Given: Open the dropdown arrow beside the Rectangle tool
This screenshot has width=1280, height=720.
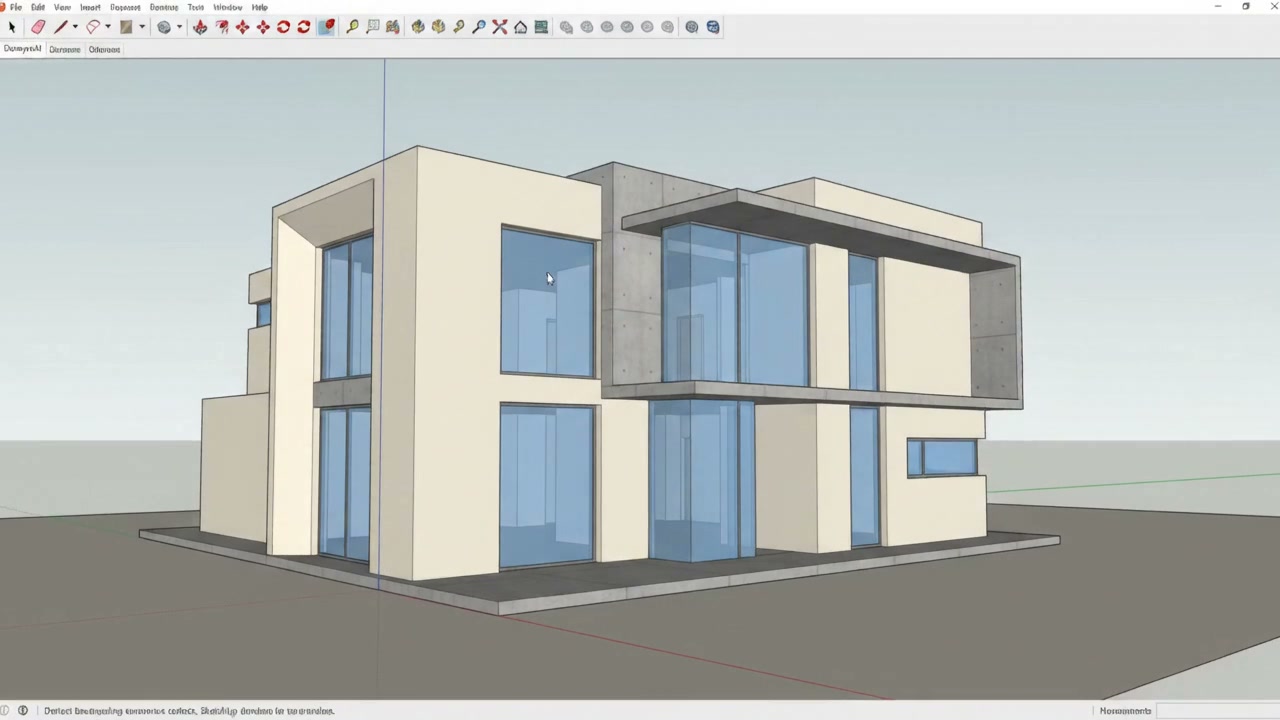Looking at the screenshot, I should point(141,27).
